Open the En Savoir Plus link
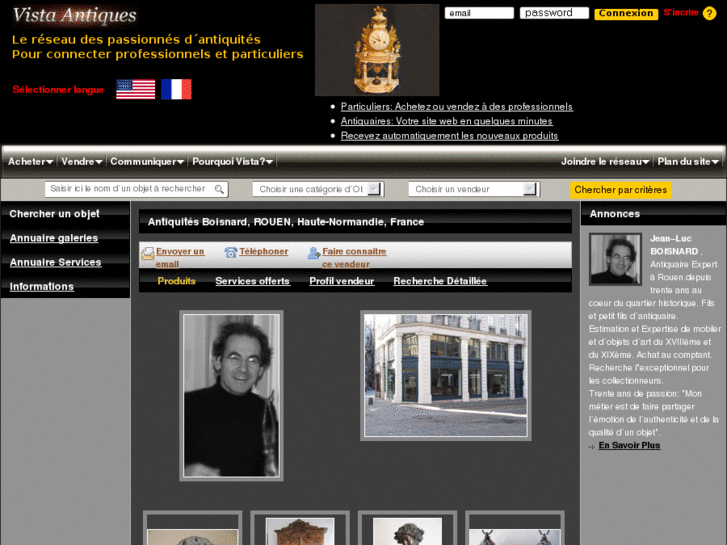 coord(629,445)
